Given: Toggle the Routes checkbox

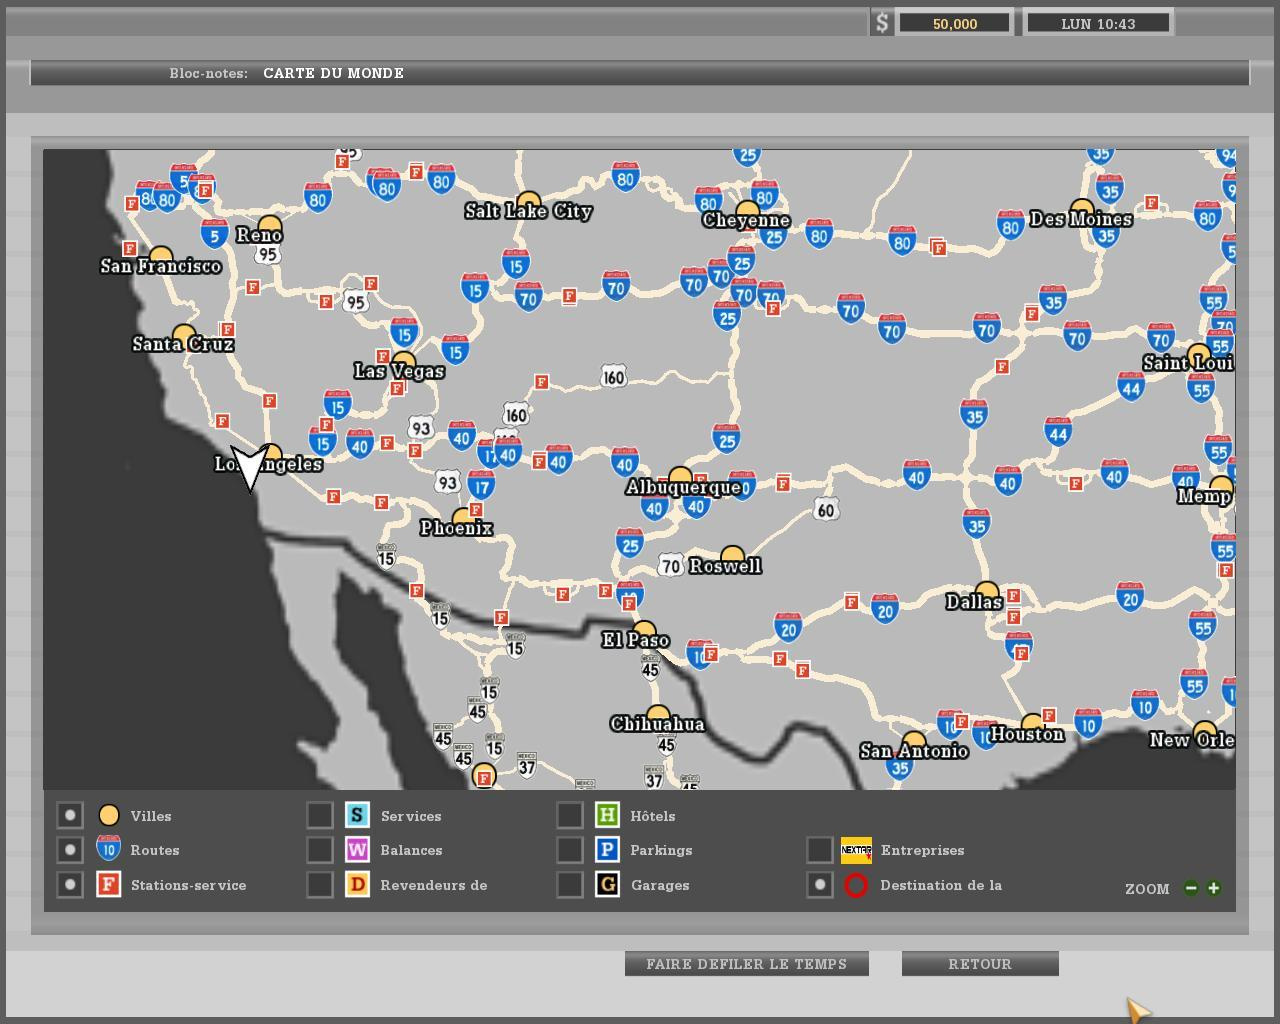Looking at the screenshot, I should click(70, 850).
